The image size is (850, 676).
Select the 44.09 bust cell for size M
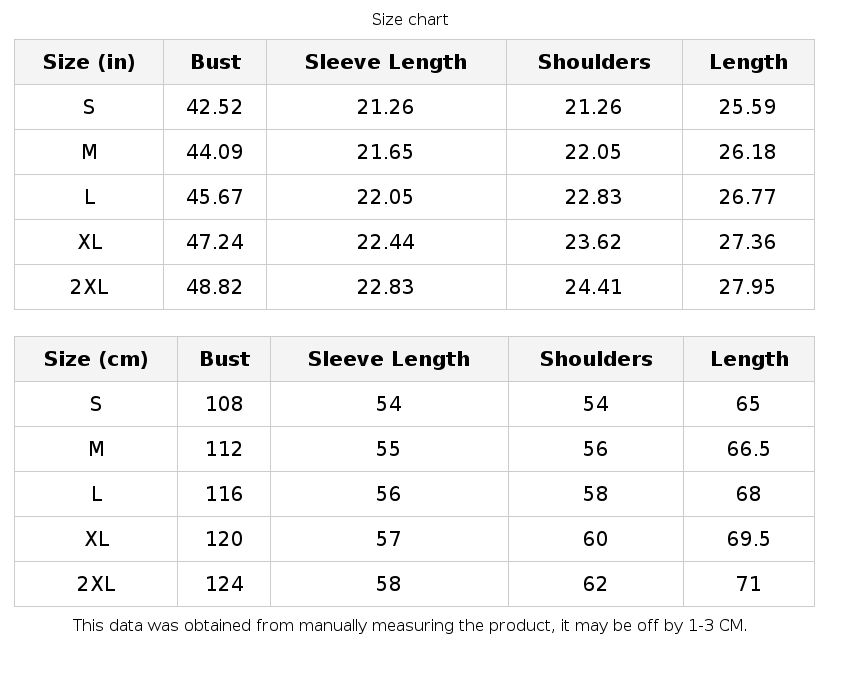click(x=215, y=152)
